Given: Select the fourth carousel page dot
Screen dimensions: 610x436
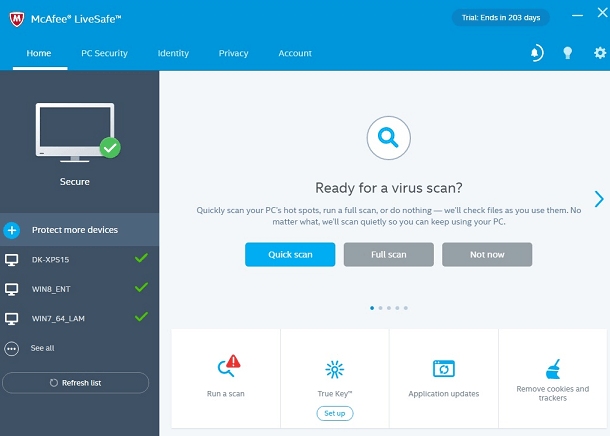Looking at the screenshot, I should (397, 308).
